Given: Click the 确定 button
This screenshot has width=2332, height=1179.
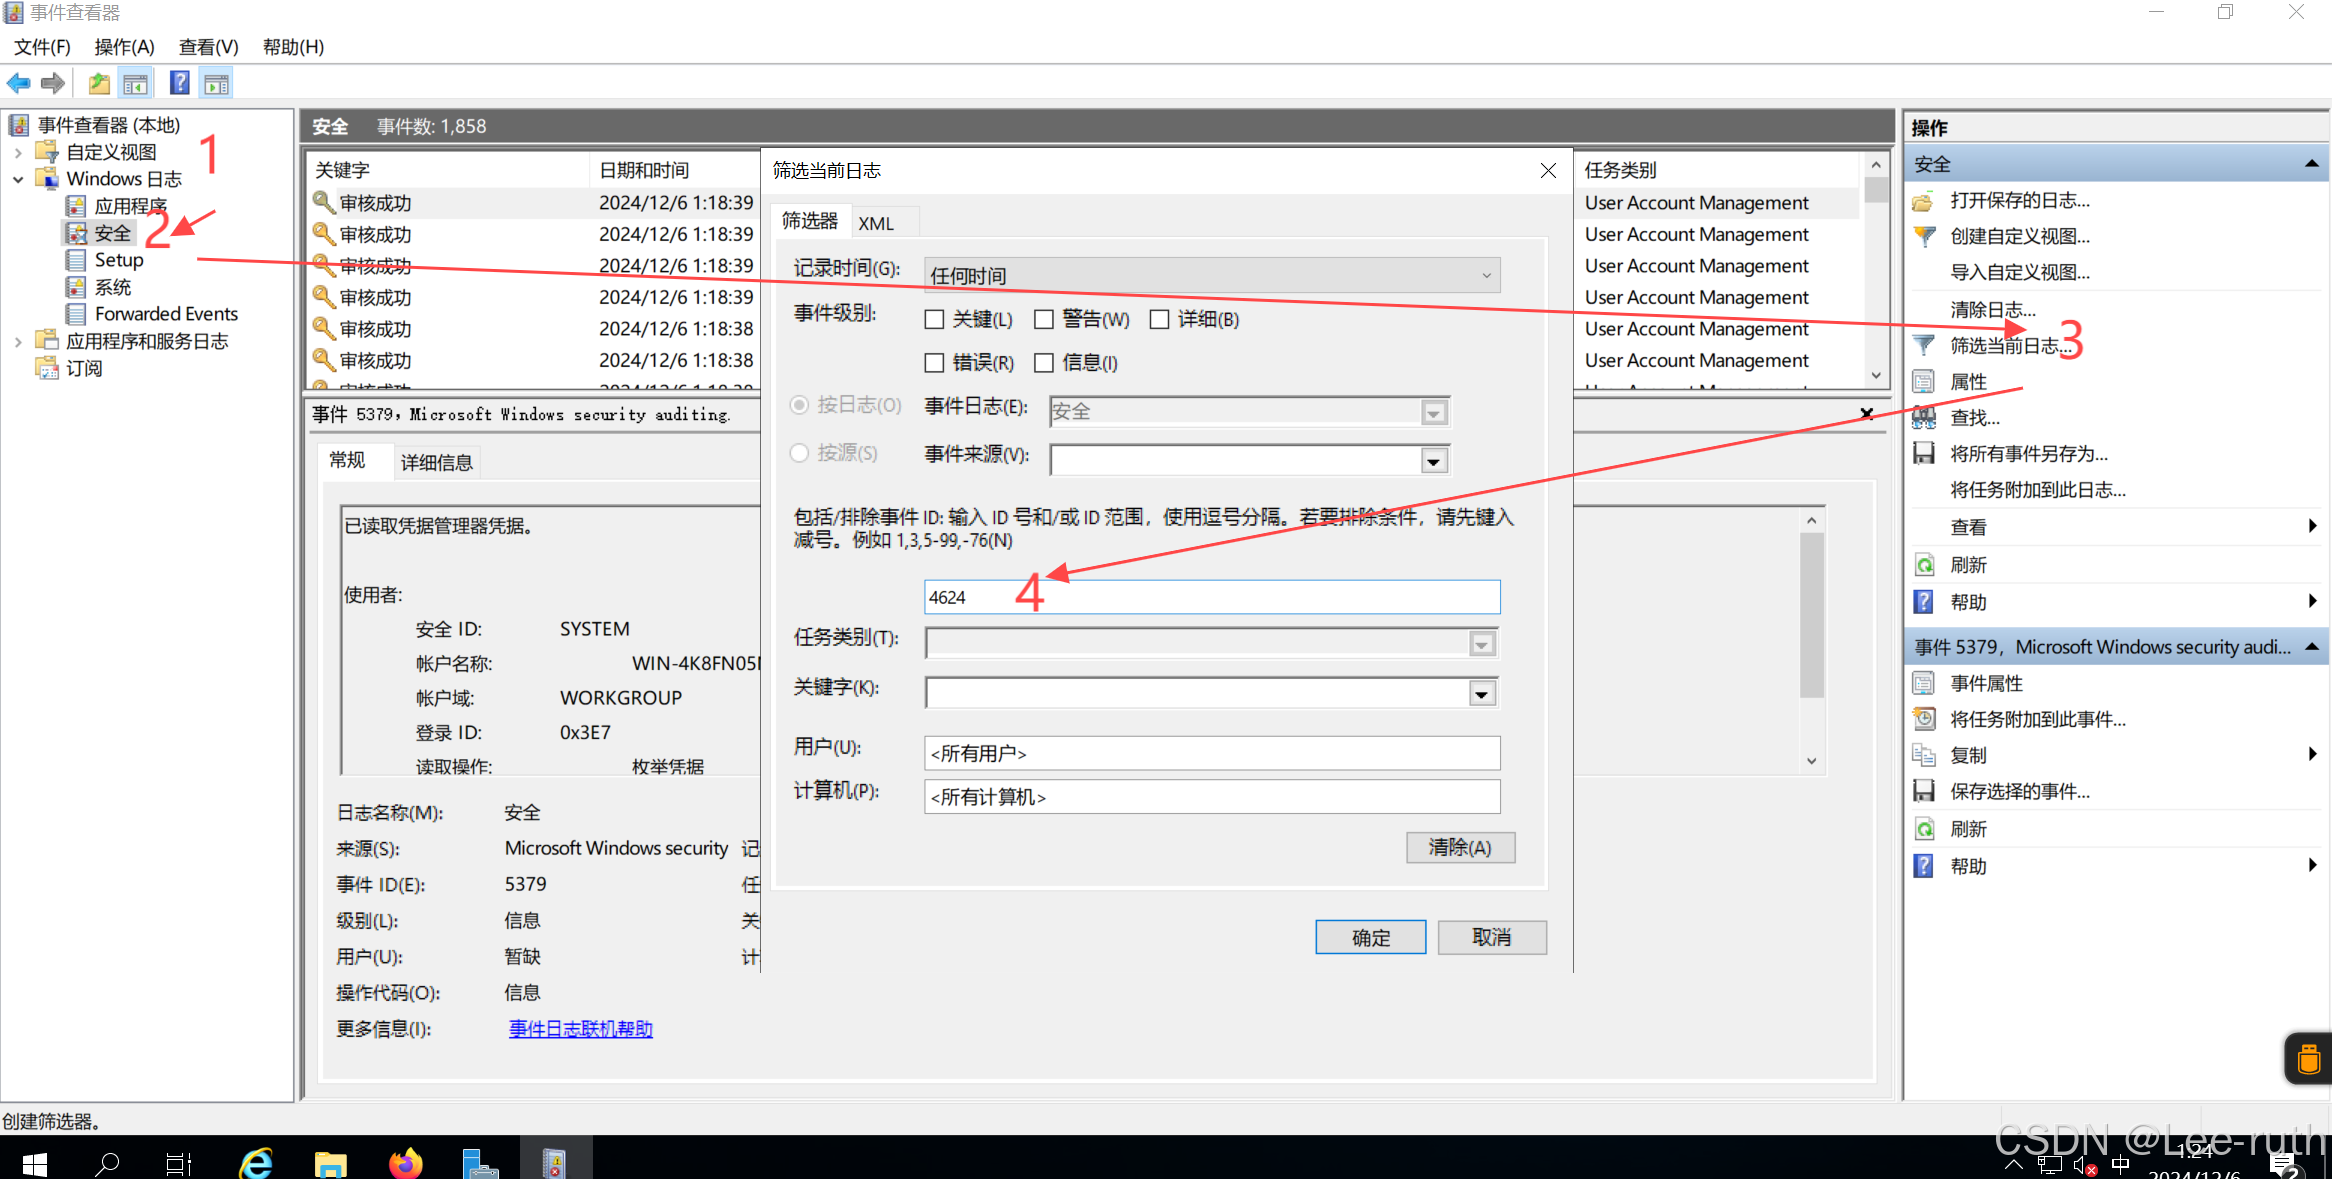Looking at the screenshot, I should [1370, 938].
